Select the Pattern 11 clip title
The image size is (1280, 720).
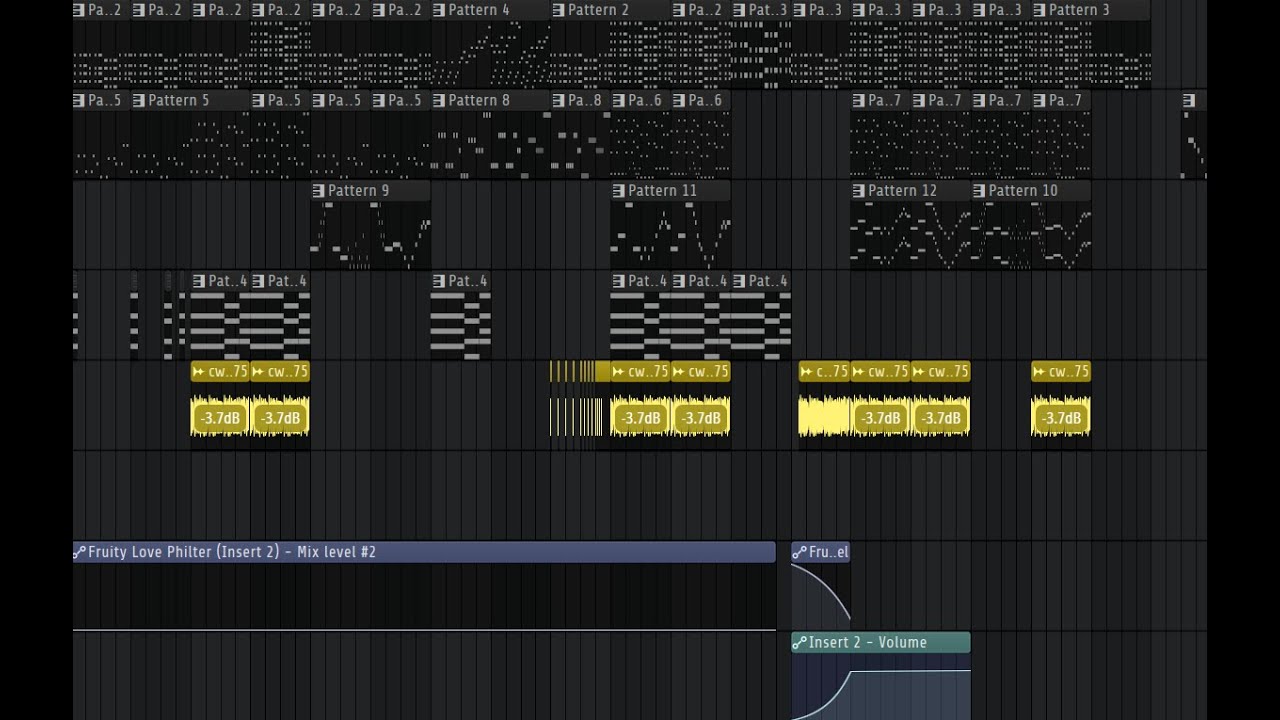[662, 191]
